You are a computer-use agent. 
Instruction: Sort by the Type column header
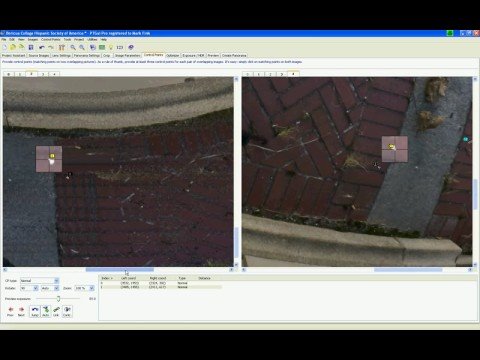pyautogui.click(x=182, y=278)
